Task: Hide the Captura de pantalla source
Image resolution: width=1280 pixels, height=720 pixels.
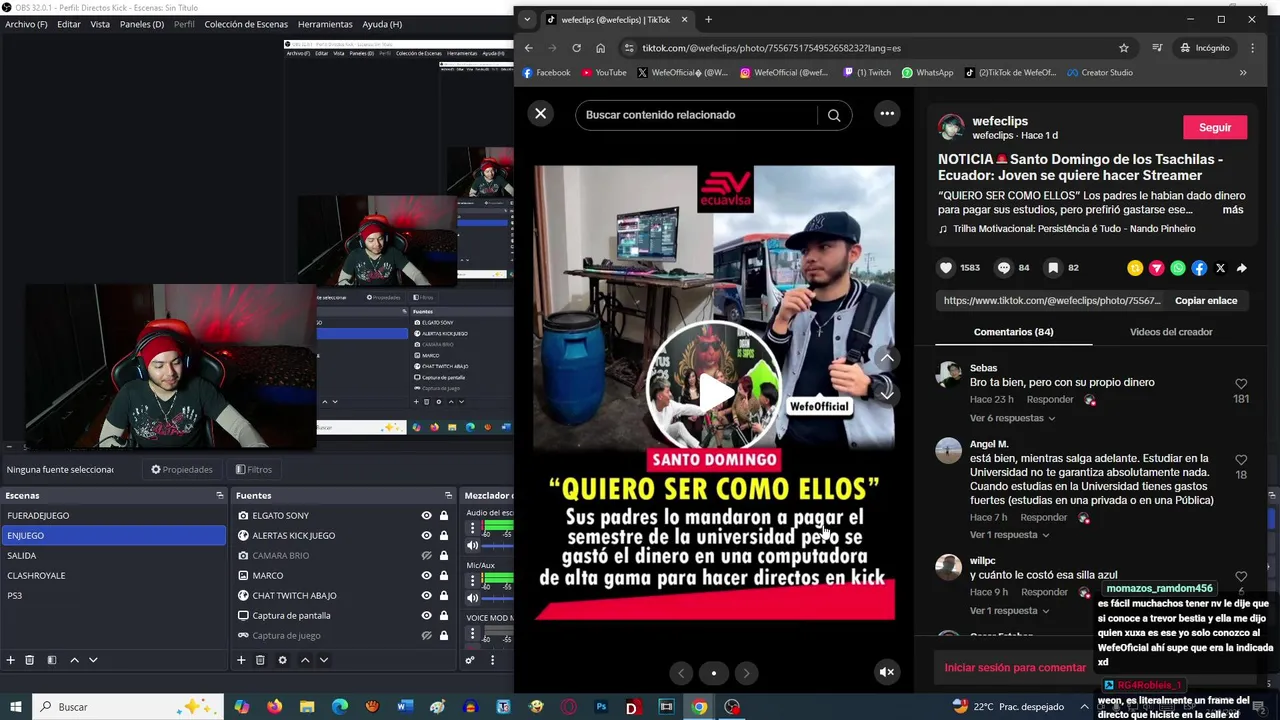Action: point(427,616)
